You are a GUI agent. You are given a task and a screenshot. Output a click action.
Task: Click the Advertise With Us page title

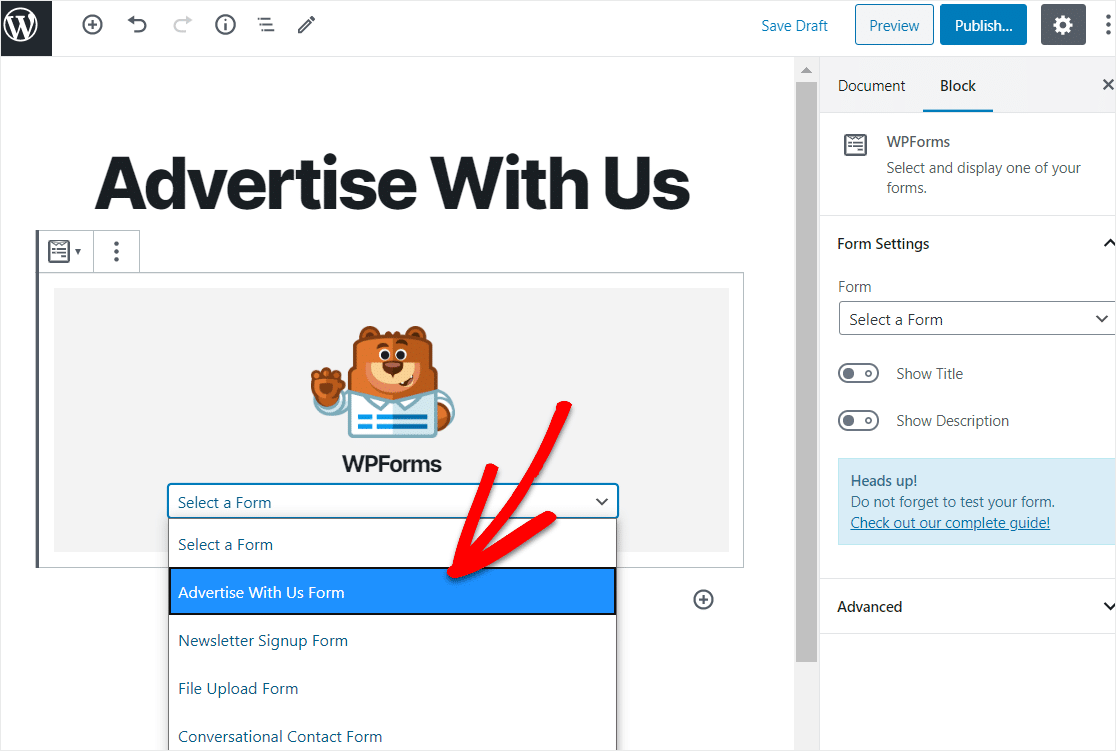392,183
